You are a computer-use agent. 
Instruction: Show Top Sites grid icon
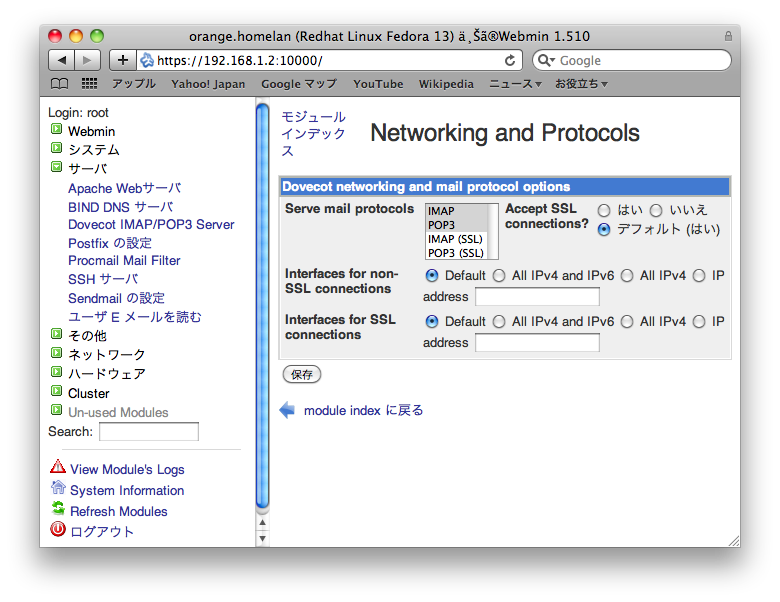point(89,84)
